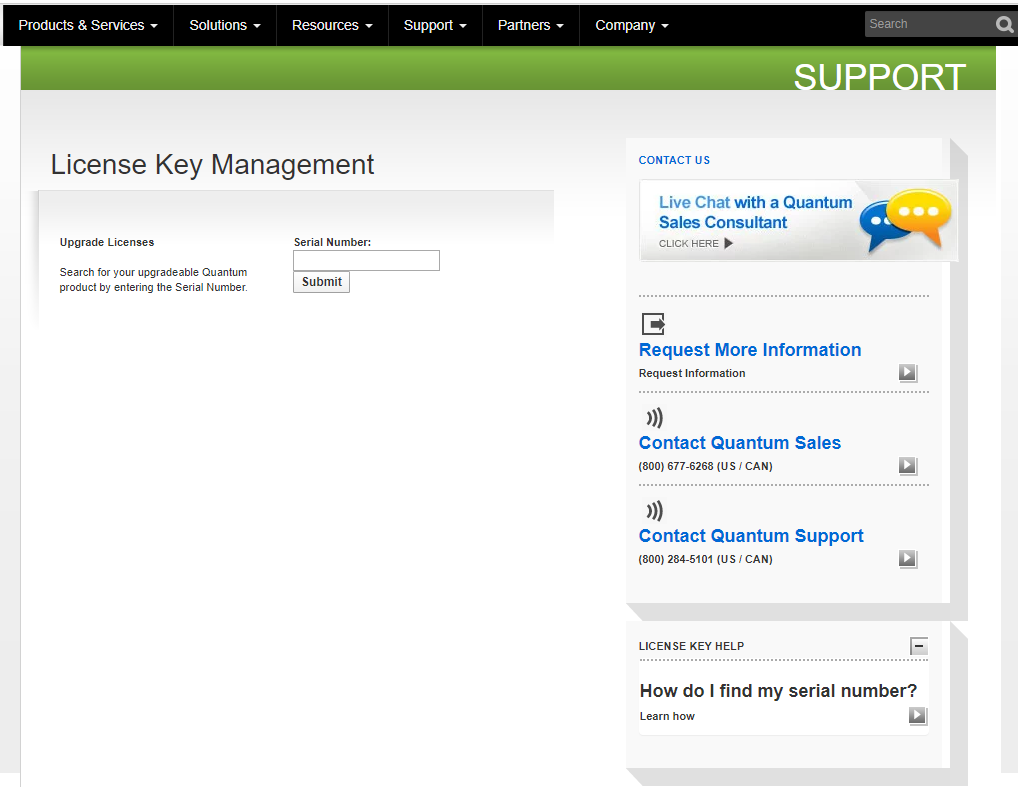
Task: Click the Live Chat banner
Action: 798,221
